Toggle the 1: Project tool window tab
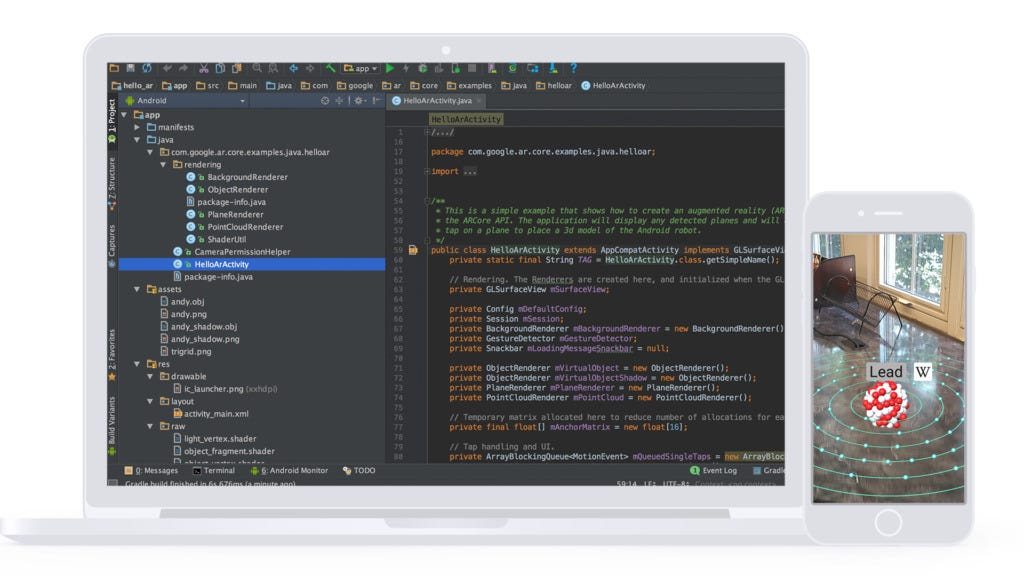This screenshot has width=1024, height=576. click(112, 121)
